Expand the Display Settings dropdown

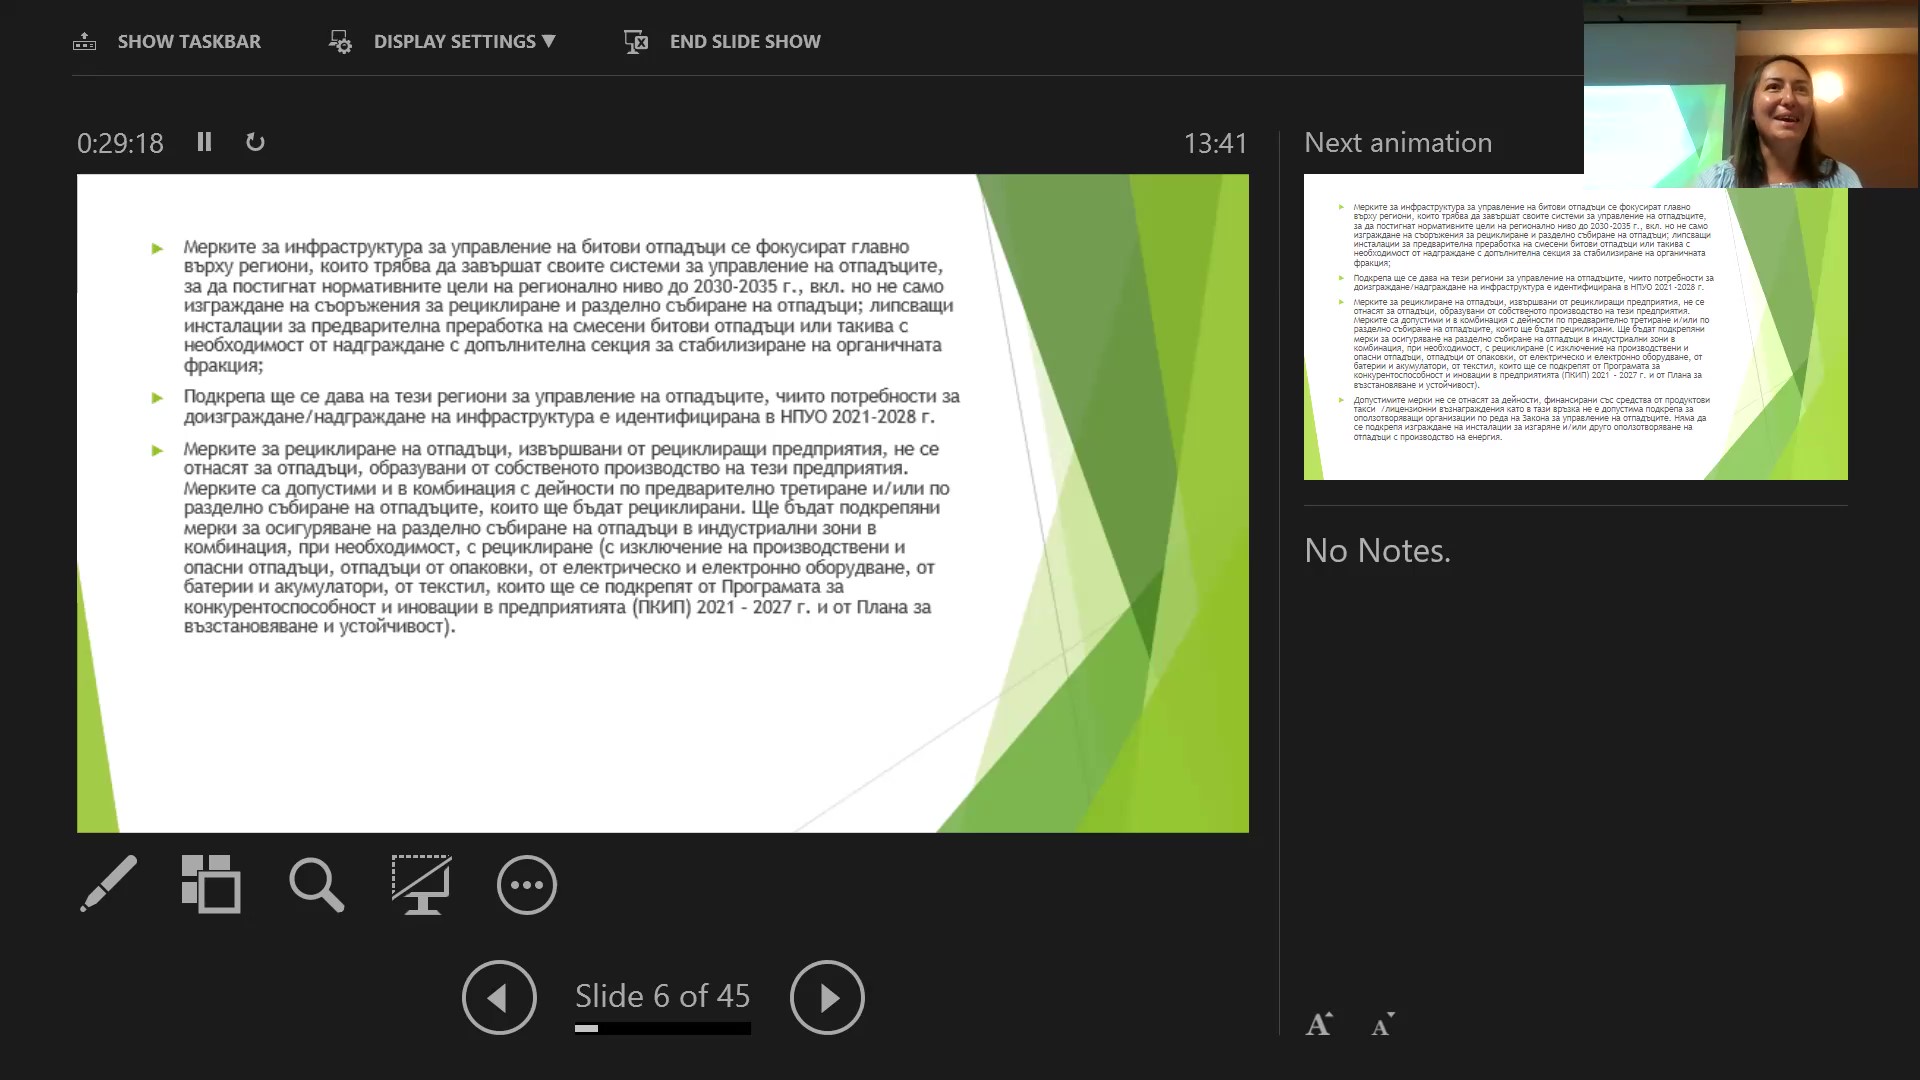point(464,41)
